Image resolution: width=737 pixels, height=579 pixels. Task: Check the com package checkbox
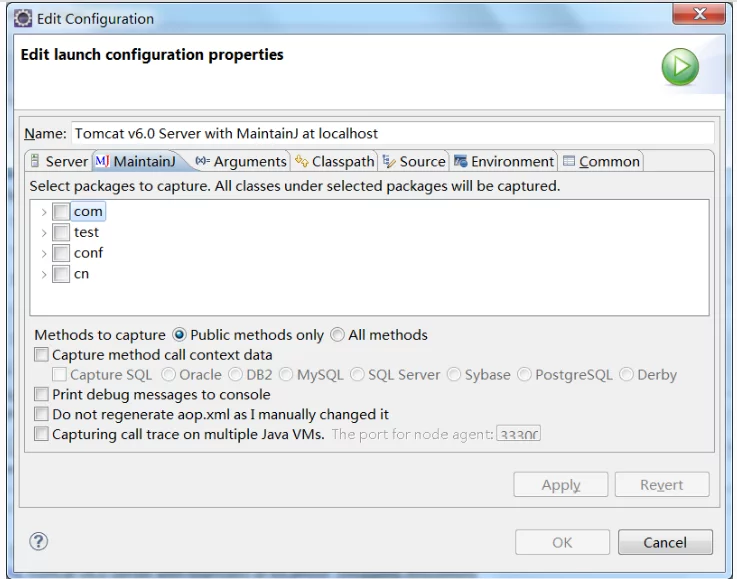click(x=61, y=212)
